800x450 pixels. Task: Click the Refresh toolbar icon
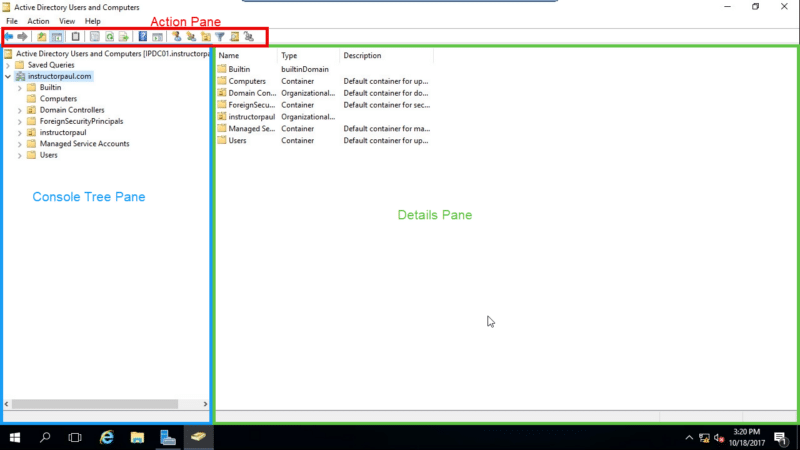click(x=109, y=37)
